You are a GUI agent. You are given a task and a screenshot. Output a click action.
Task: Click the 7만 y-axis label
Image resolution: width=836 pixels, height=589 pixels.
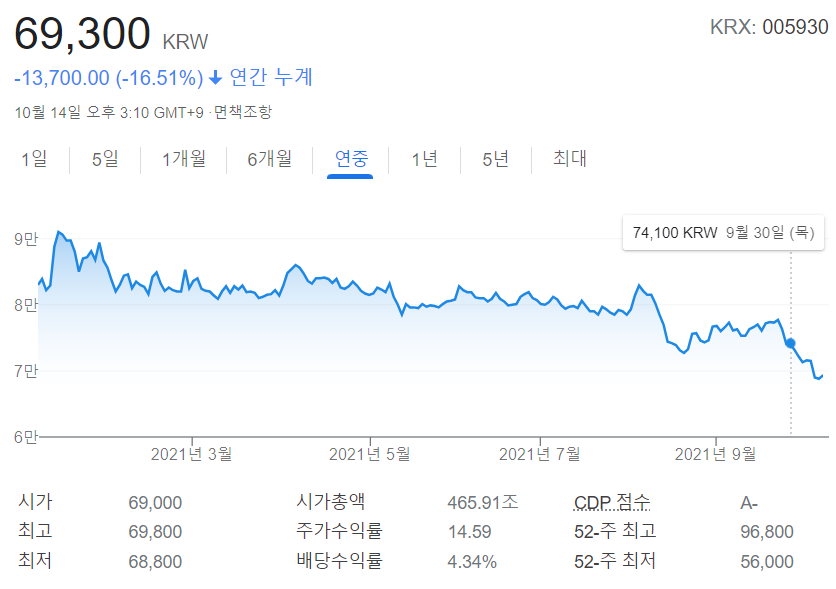(26, 371)
